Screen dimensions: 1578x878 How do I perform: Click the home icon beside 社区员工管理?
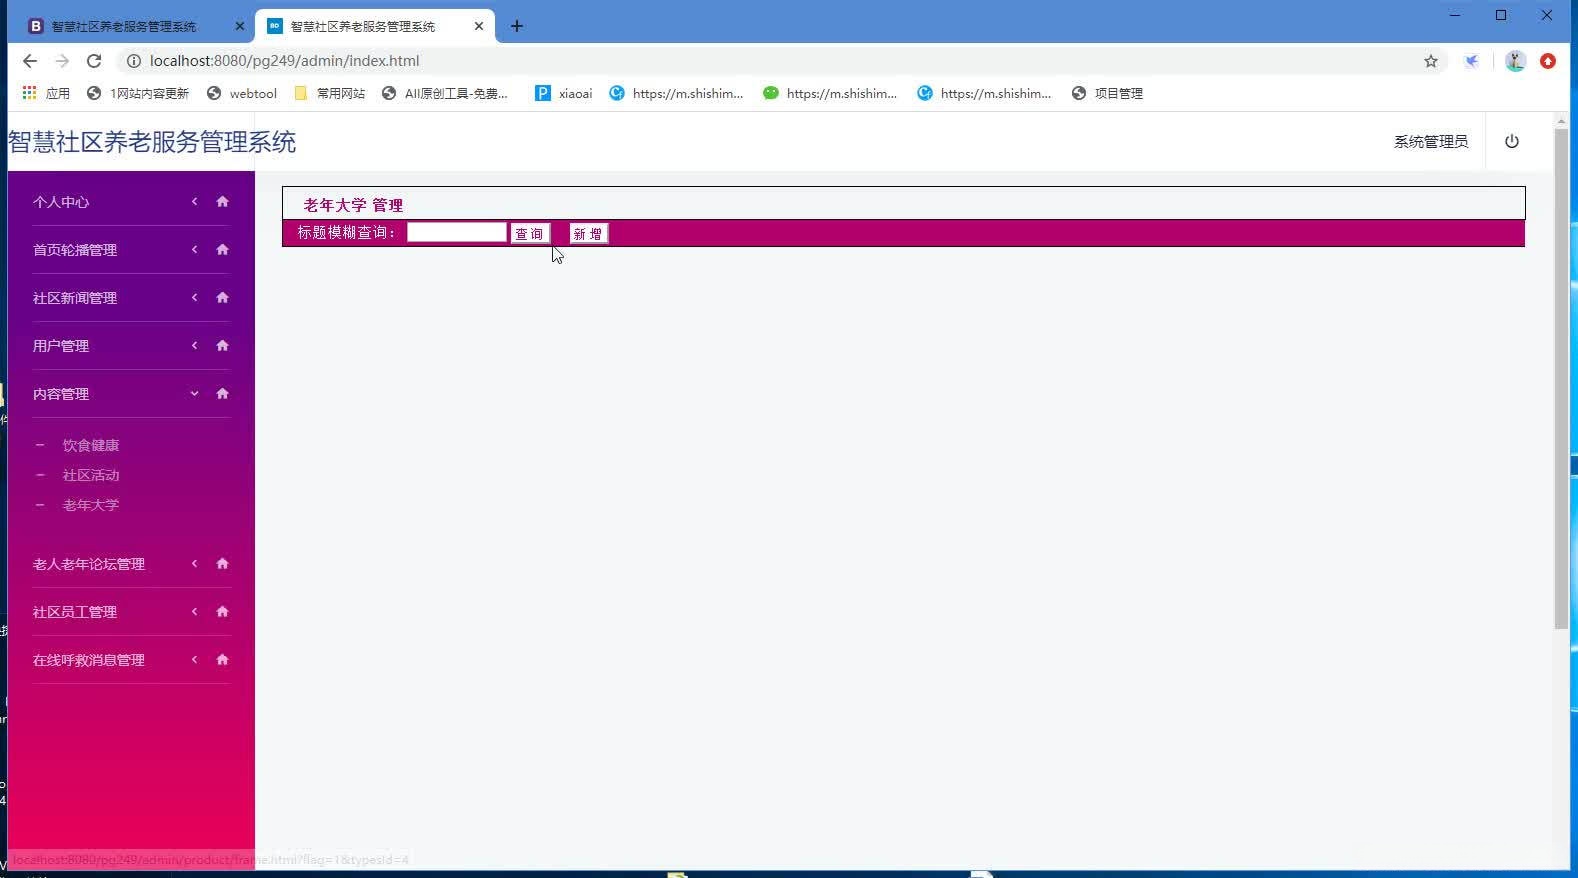point(222,612)
